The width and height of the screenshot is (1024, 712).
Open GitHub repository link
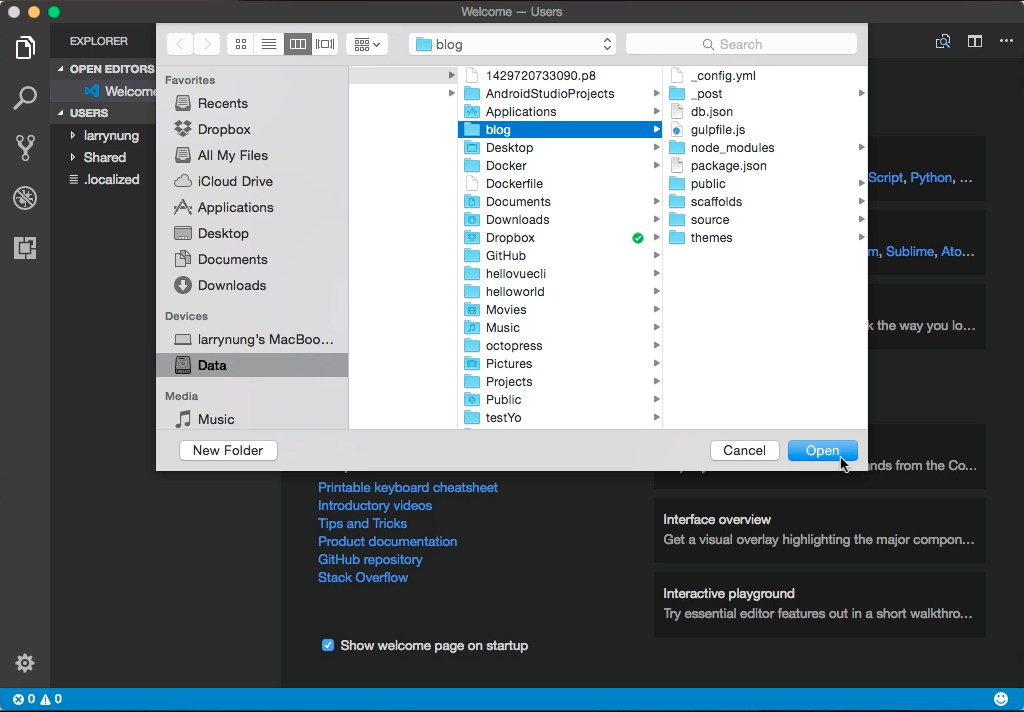(370, 559)
